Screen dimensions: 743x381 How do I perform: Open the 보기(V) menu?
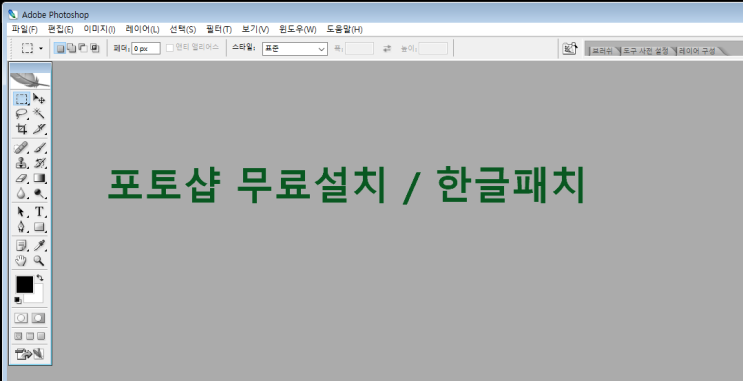click(x=255, y=29)
